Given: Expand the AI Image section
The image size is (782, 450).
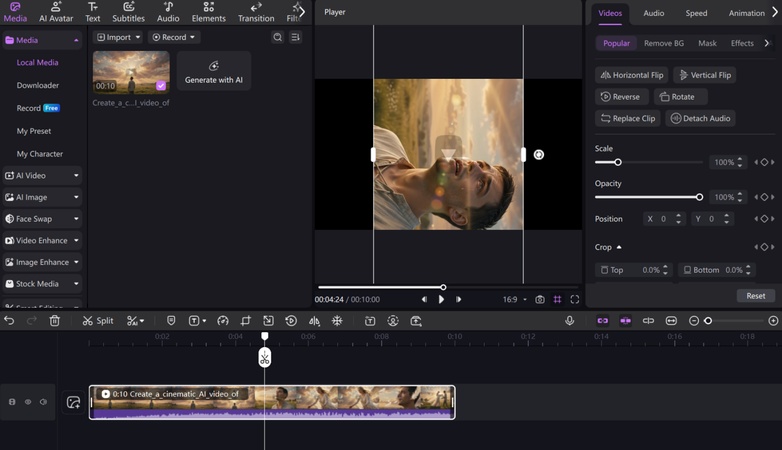Looking at the screenshot, I should pyautogui.click(x=42, y=197).
